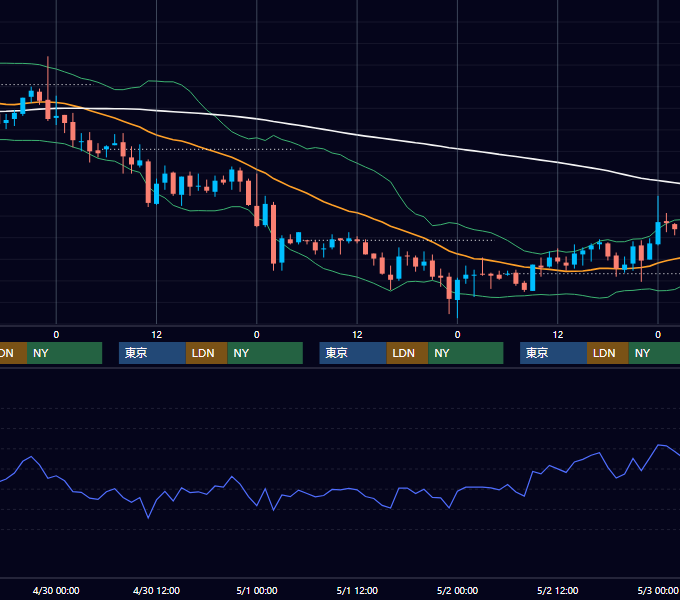
Task: Select the 東京 session block on 5/2
Action: point(553,353)
